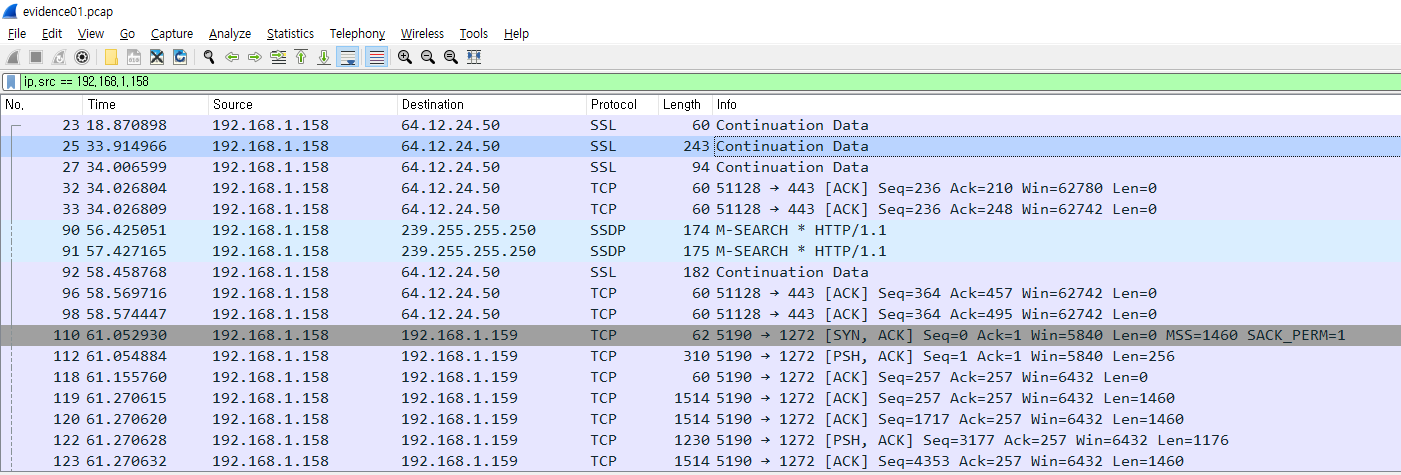
Task: Open the Wireless menu
Action: click(422, 34)
